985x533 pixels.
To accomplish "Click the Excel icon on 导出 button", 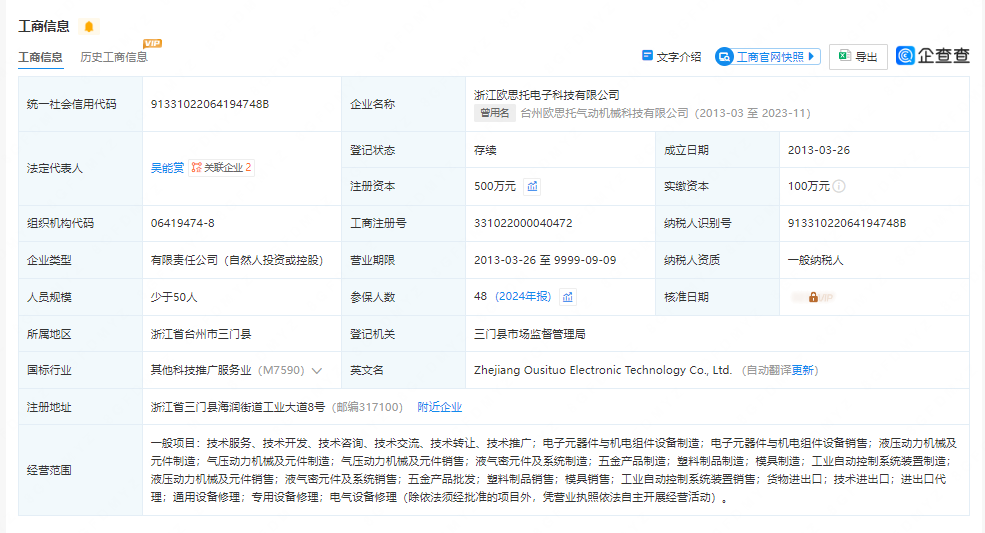I will pyautogui.click(x=844, y=56).
